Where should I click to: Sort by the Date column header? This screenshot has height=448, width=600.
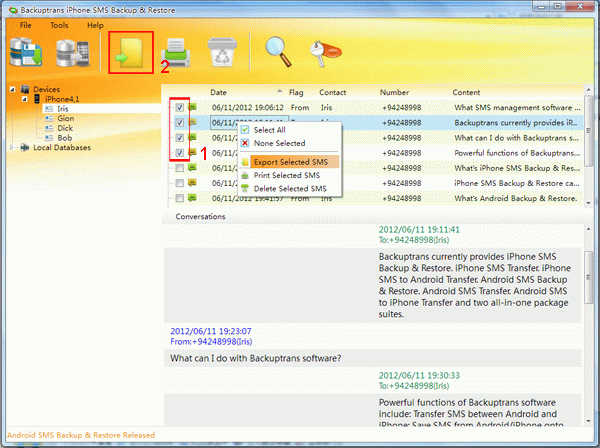tap(218, 93)
